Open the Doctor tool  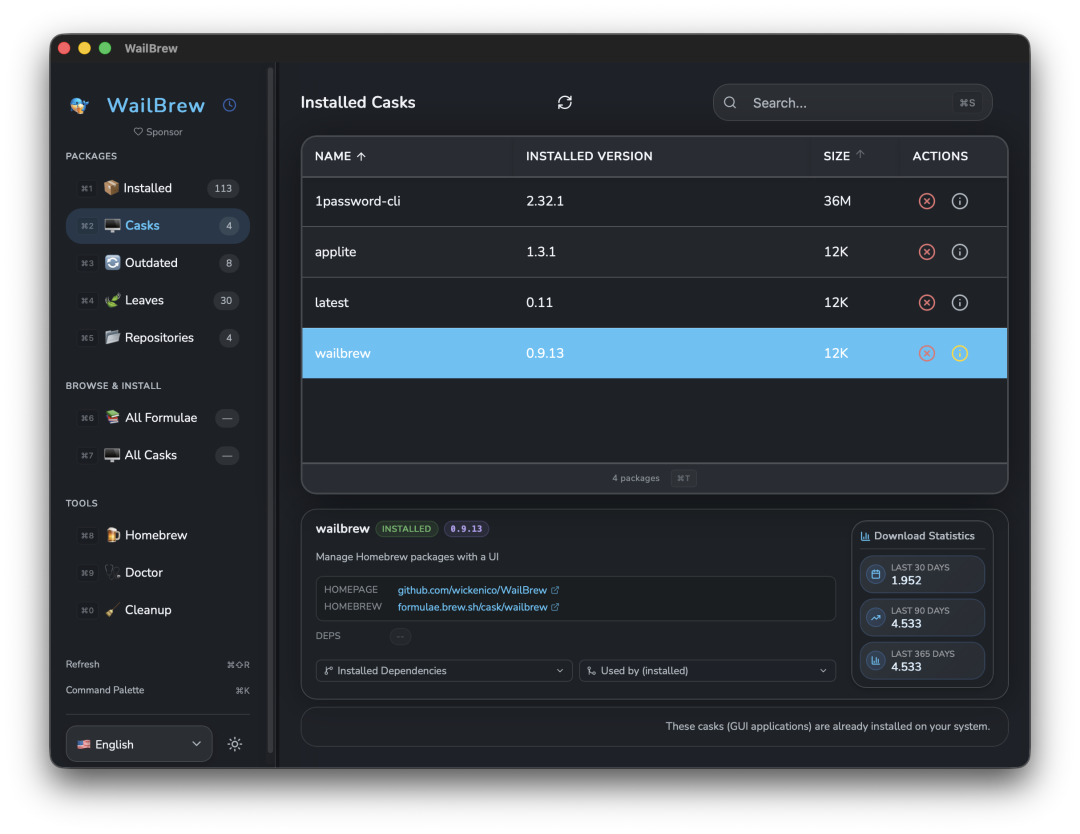158,572
